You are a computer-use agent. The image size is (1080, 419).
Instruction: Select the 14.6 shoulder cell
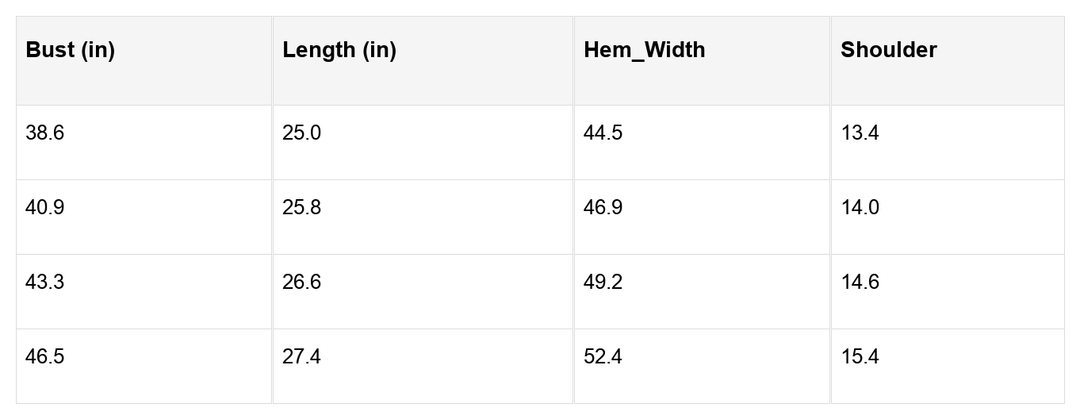coord(860,282)
